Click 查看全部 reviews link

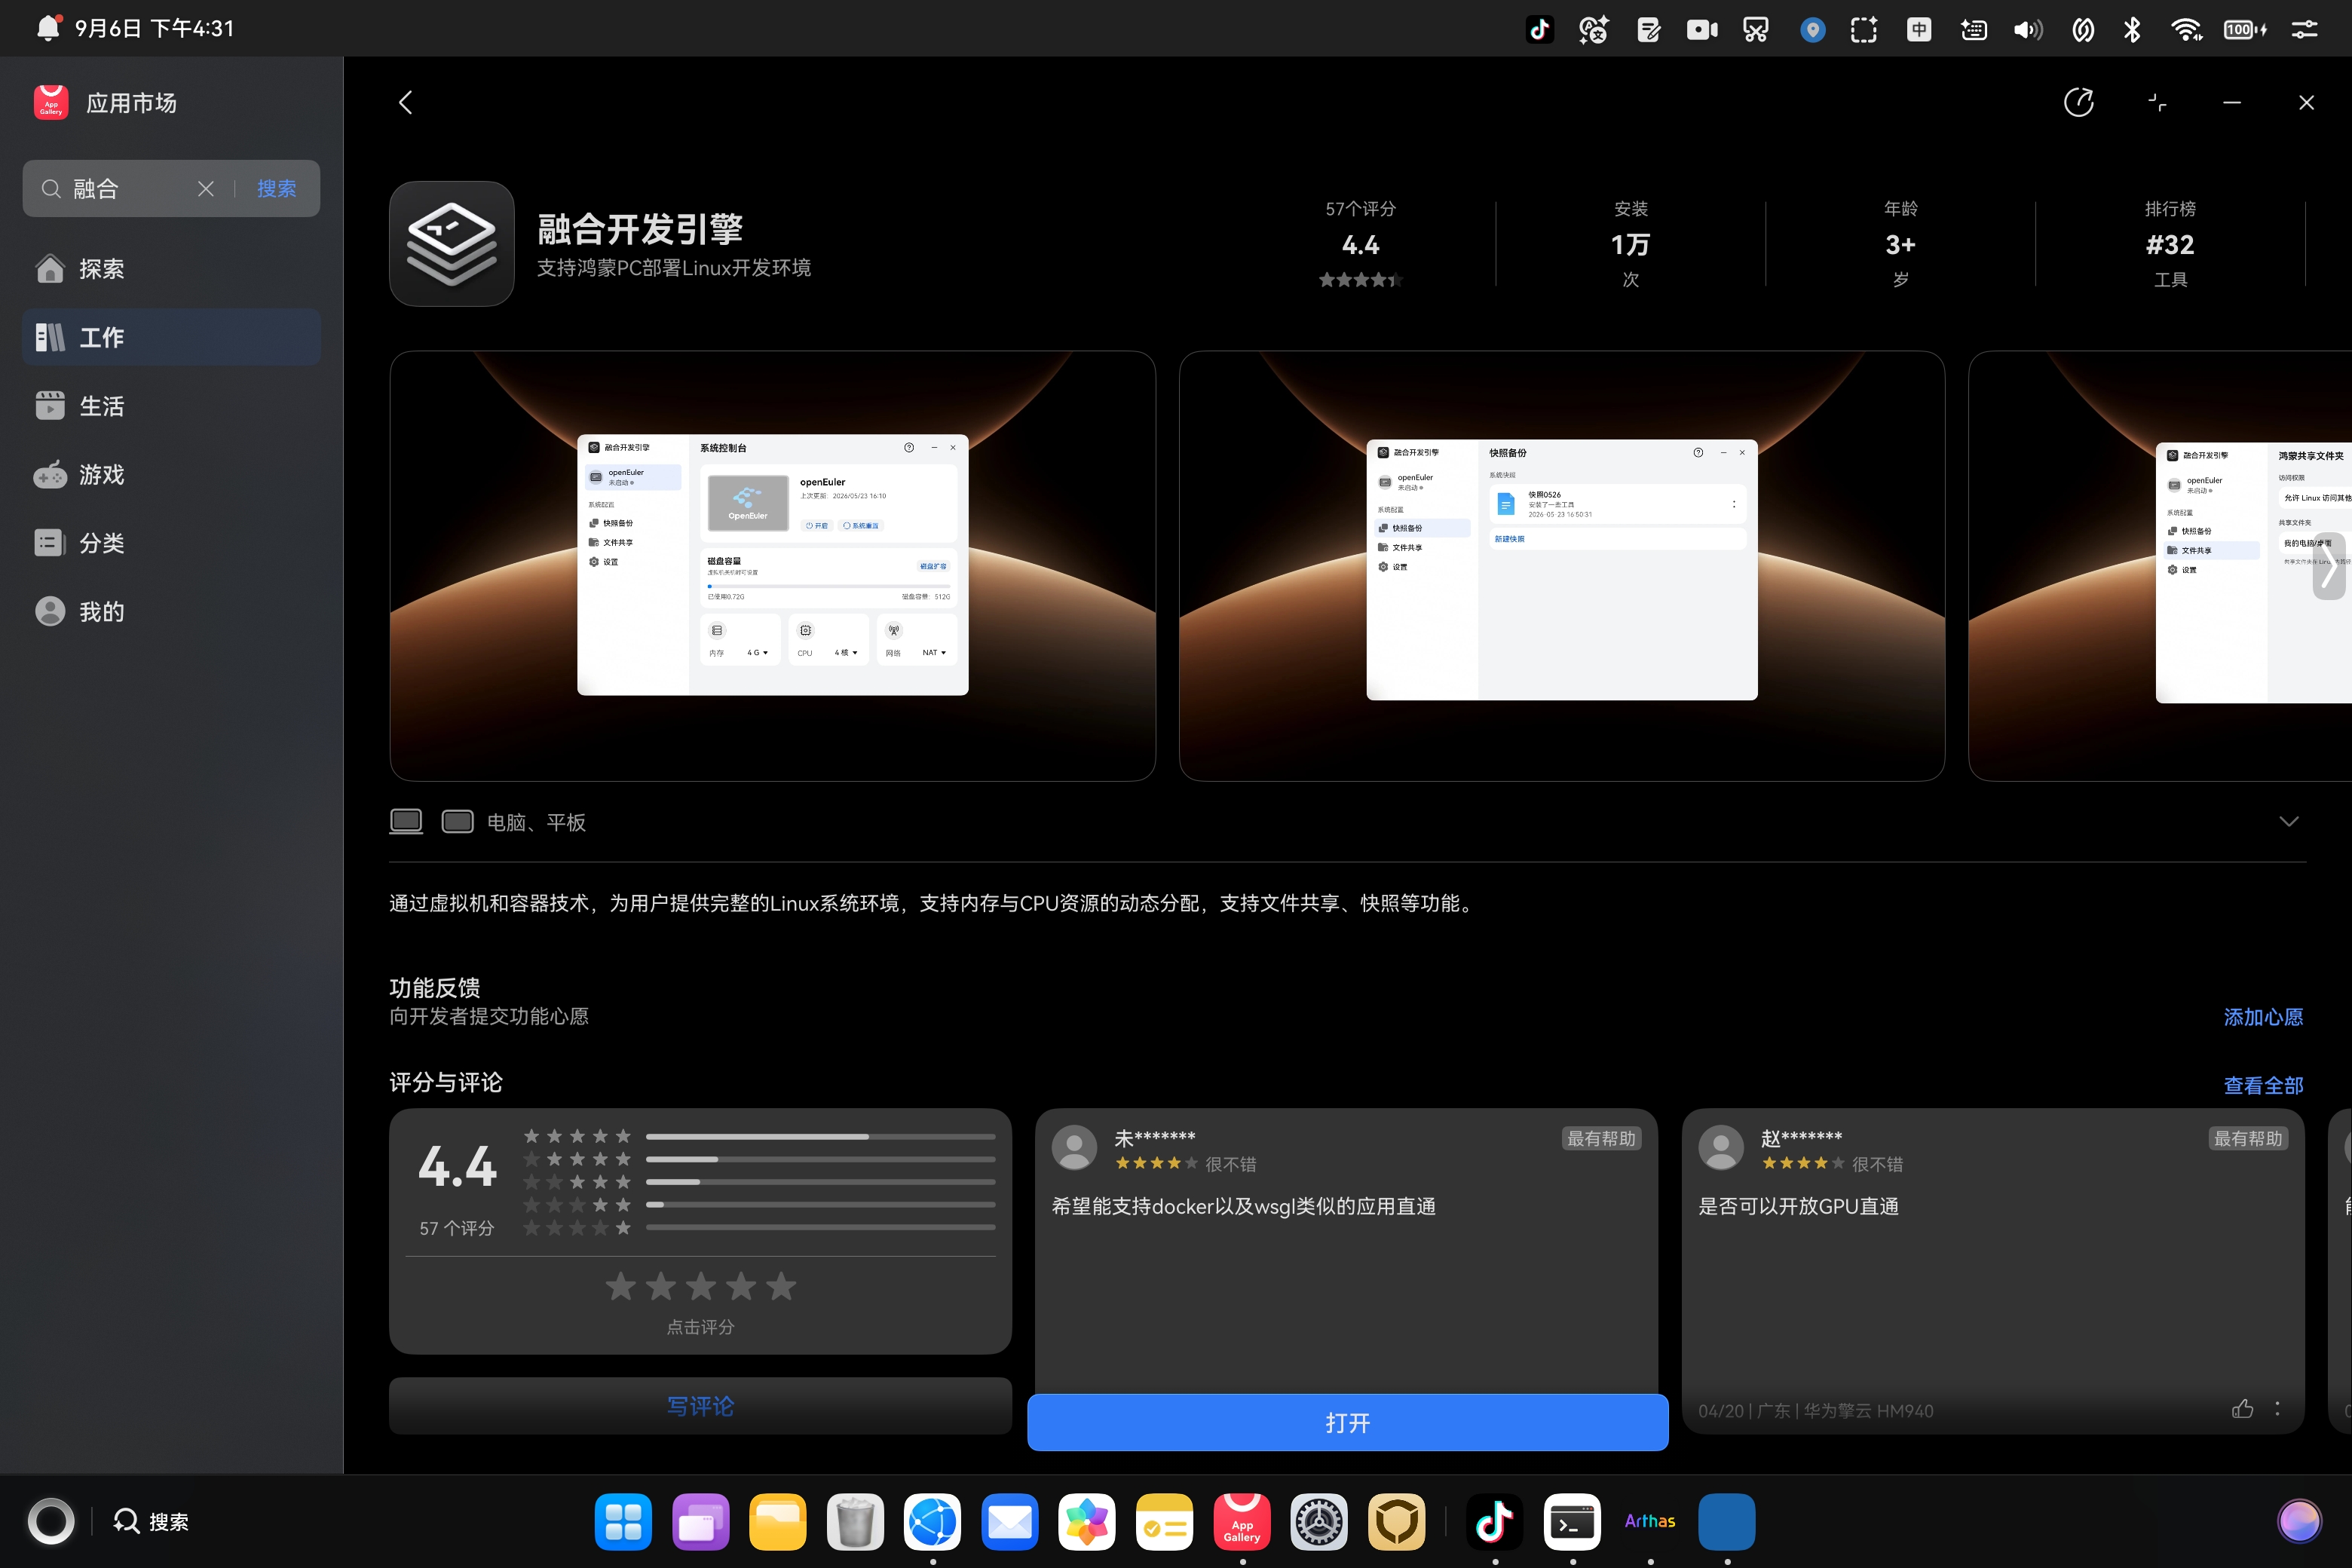(2263, 1085)
